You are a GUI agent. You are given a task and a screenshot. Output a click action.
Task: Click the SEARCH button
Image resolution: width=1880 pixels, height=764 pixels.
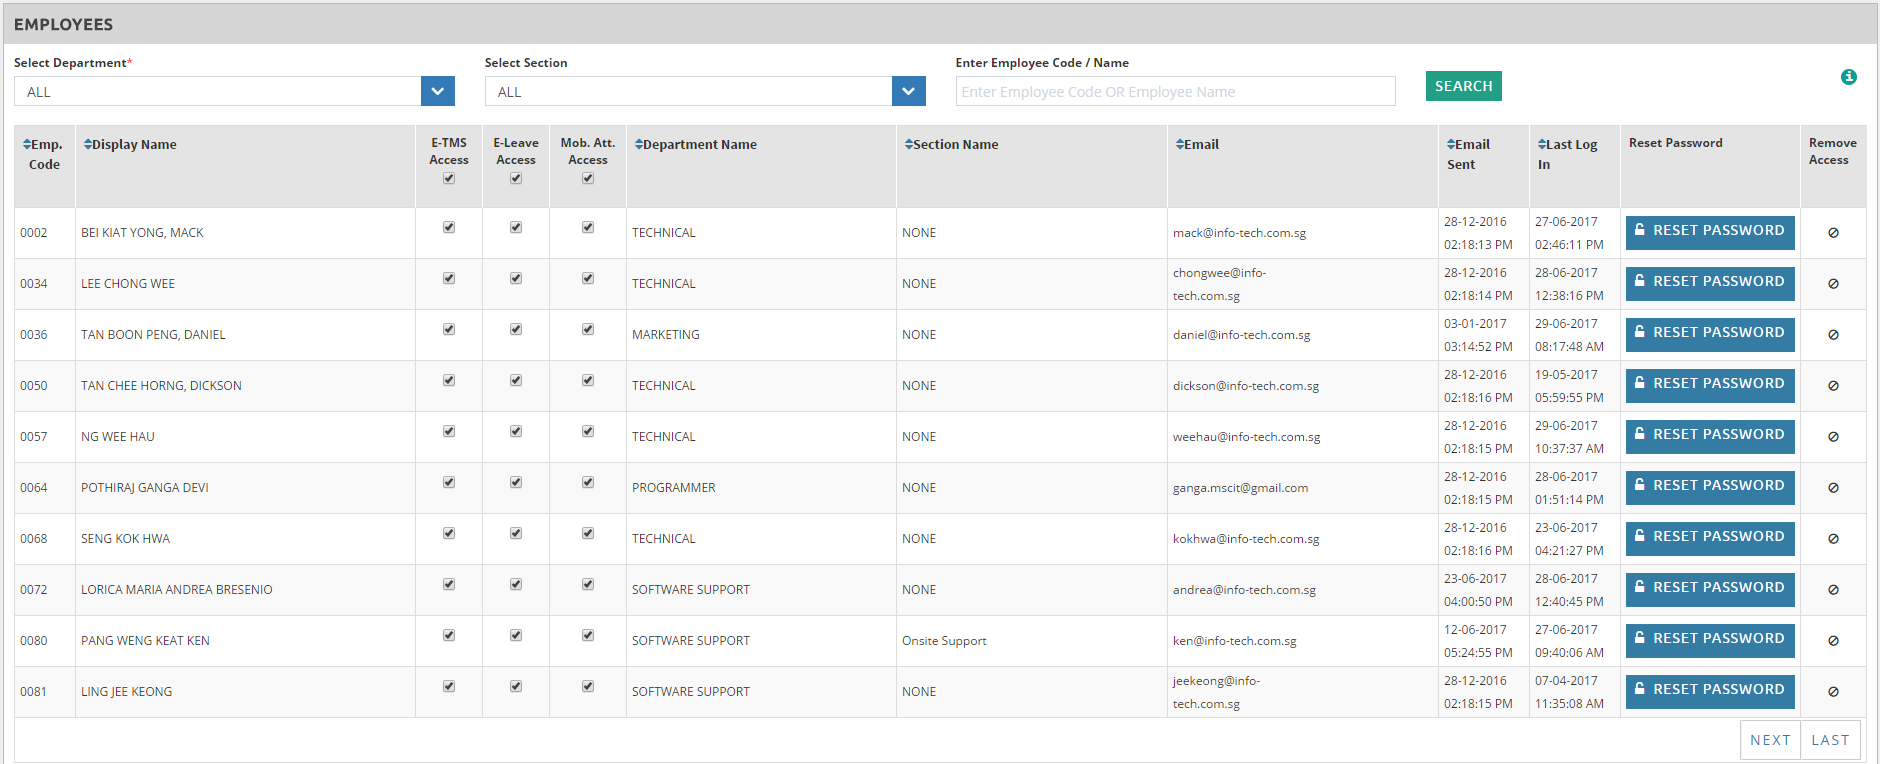point(1463,86)
